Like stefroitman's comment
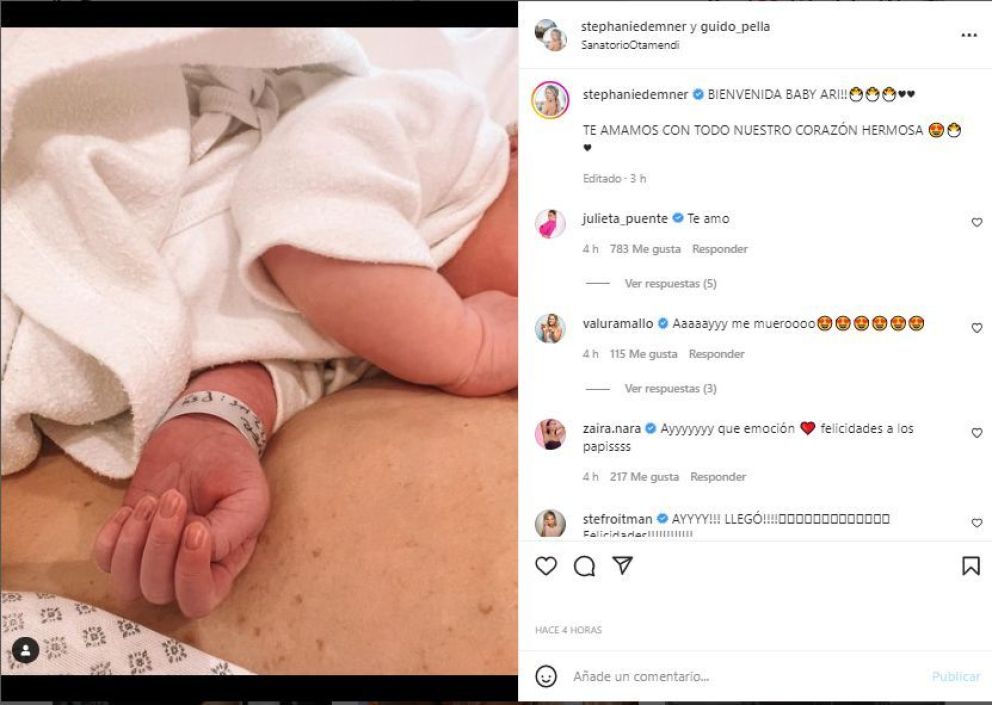Viewport: 992px width, 705px height. (977, 523)
